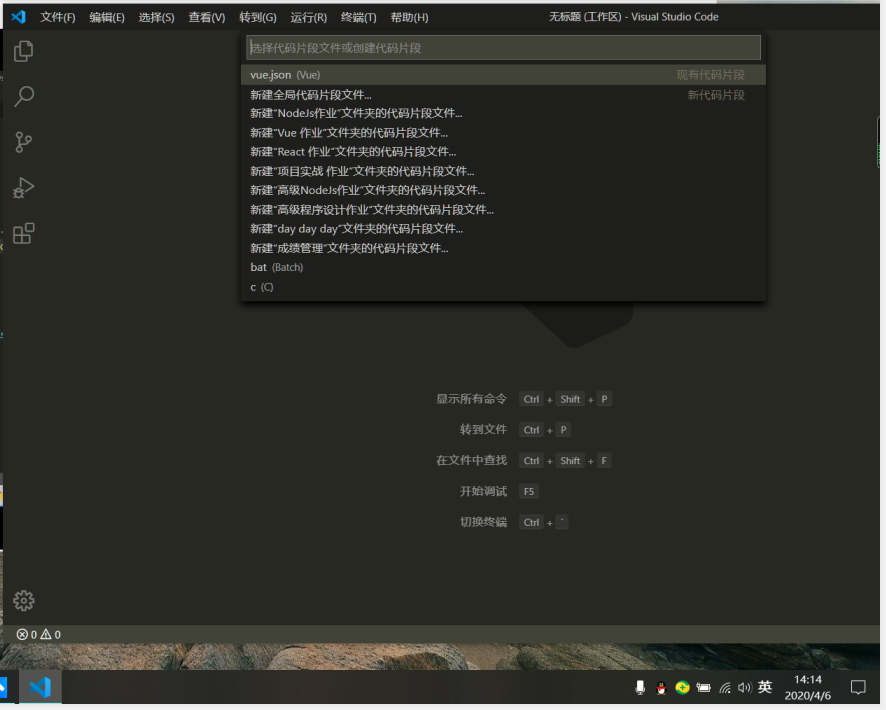Open the Wi-Fi network tray icon

(725, 687)
